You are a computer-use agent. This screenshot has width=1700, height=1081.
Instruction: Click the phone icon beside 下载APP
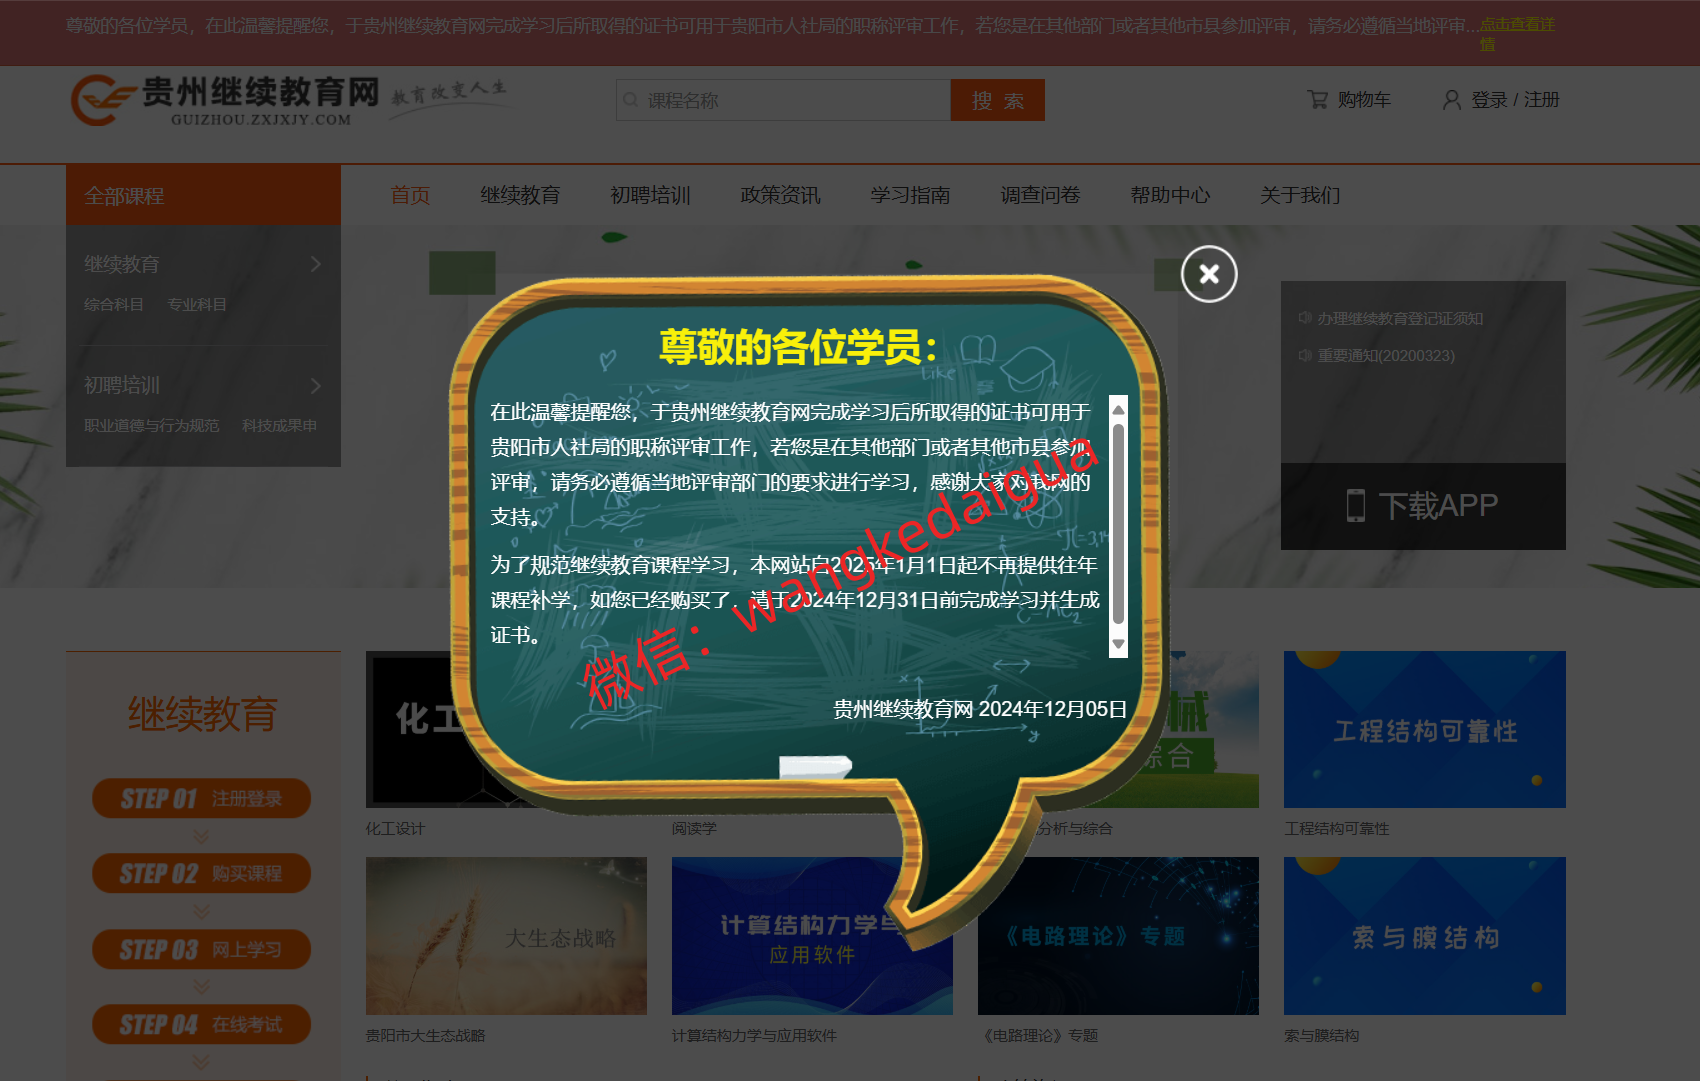pyautogui.click(x=1356, y=505)
